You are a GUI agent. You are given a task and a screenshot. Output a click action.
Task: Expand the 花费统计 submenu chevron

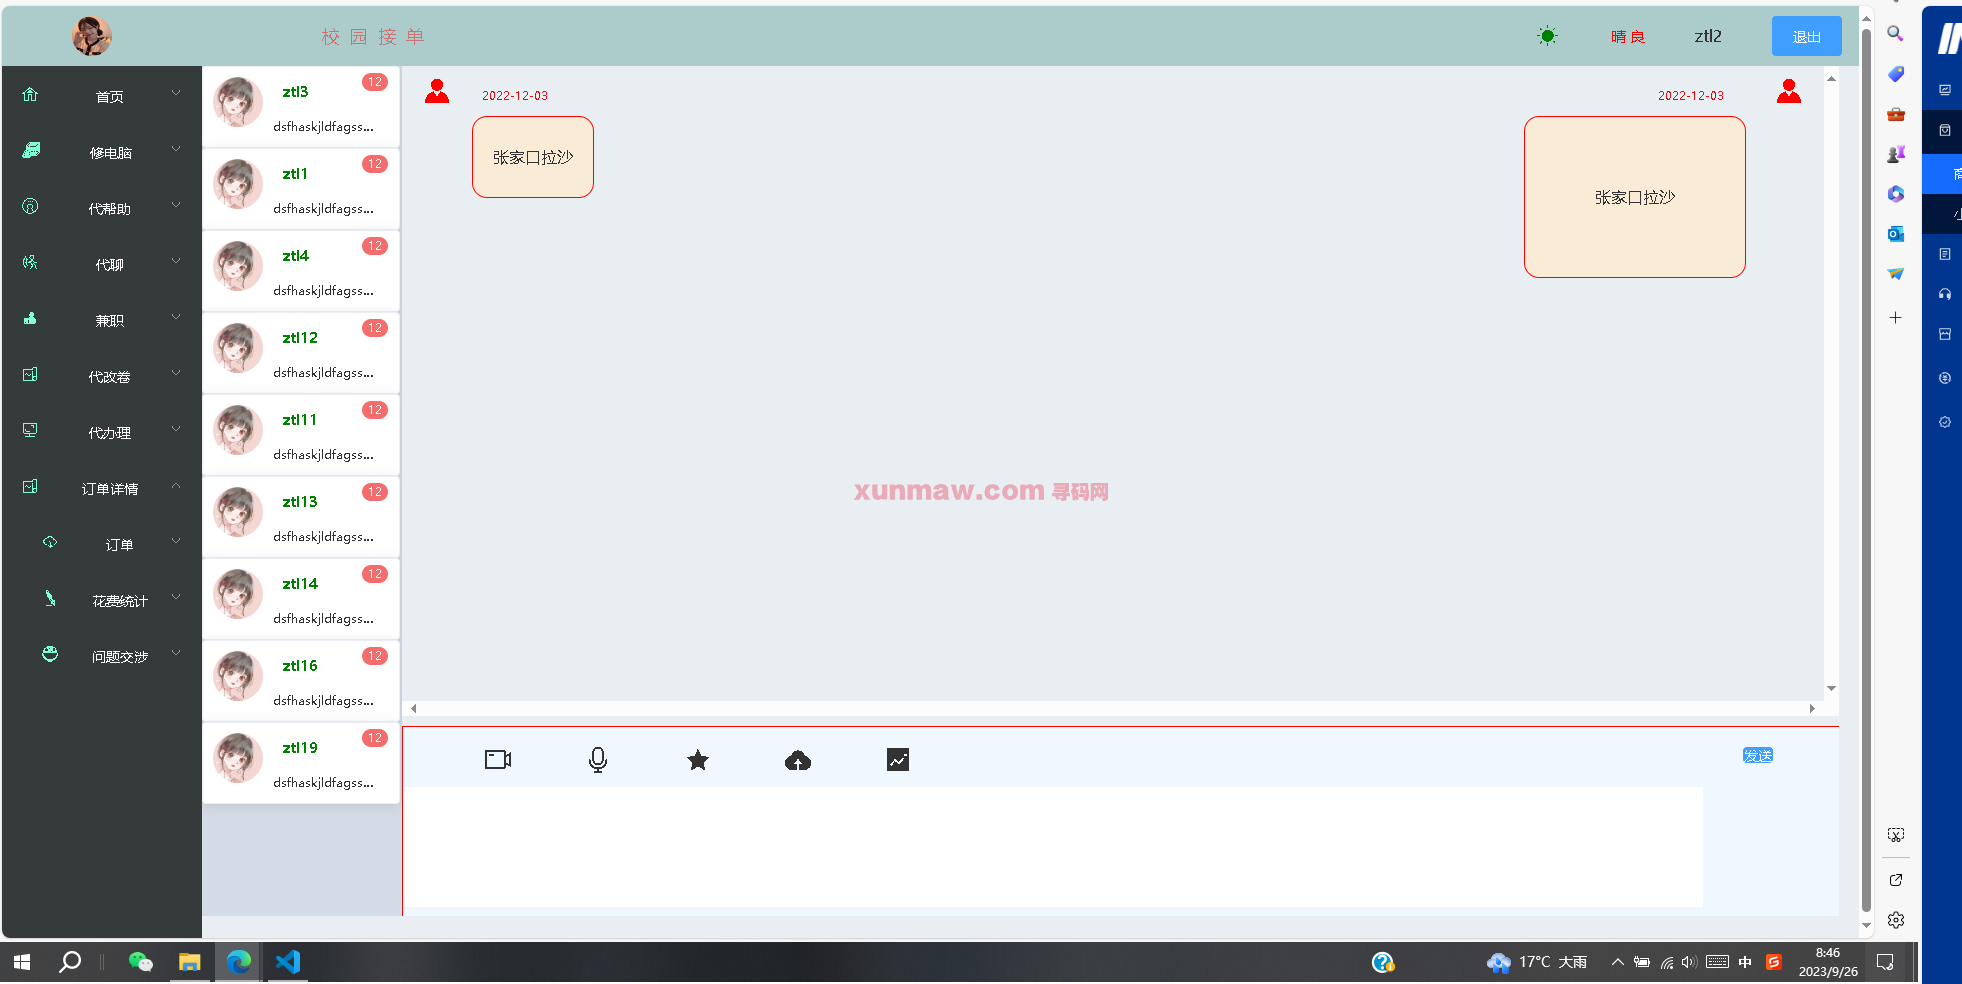[176, 597]
